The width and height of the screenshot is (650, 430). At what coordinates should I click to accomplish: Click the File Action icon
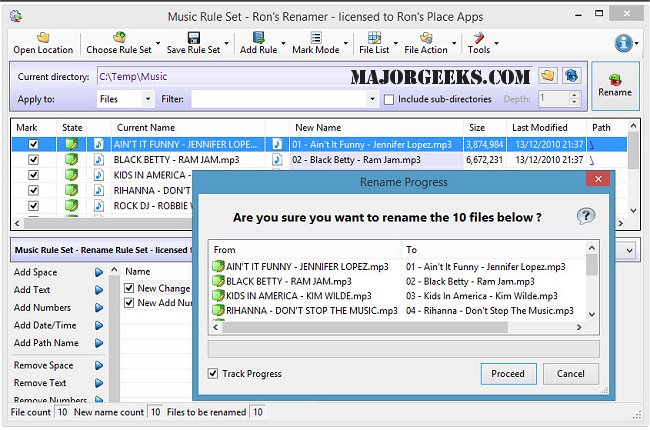pyautogui.click(x=426, y=38)
